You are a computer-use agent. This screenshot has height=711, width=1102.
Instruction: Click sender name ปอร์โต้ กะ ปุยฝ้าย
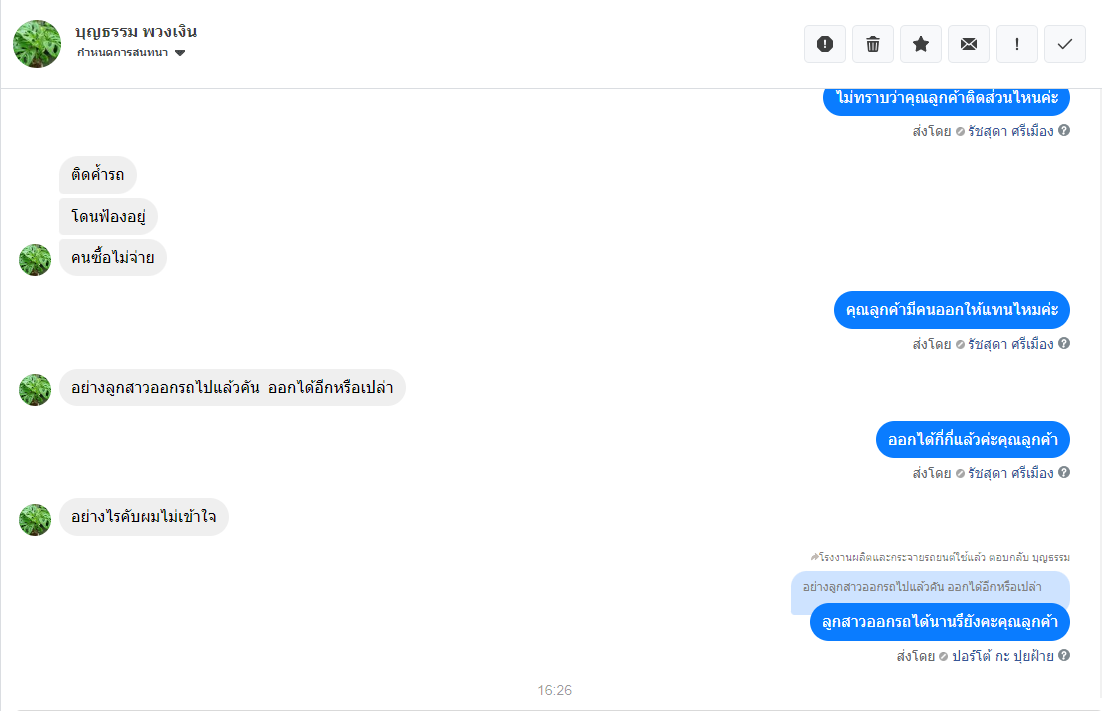click(x=1002, y=656)
